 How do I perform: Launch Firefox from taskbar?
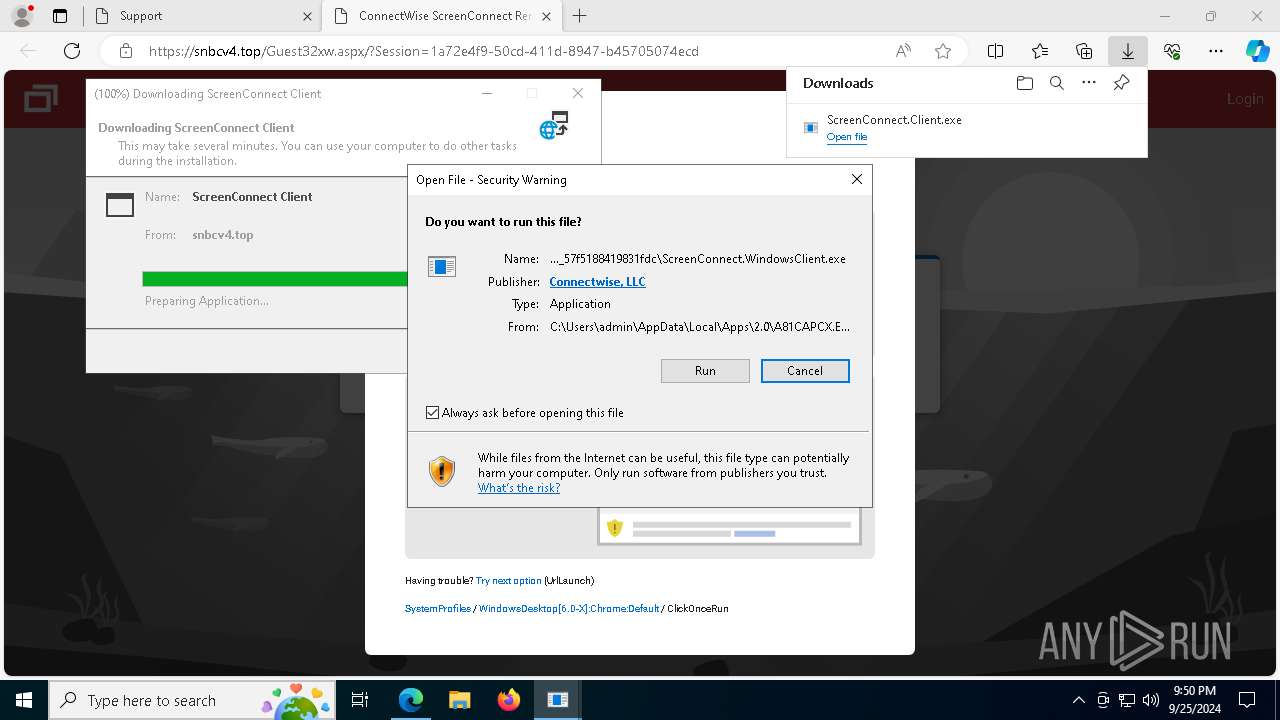[508, 700]
